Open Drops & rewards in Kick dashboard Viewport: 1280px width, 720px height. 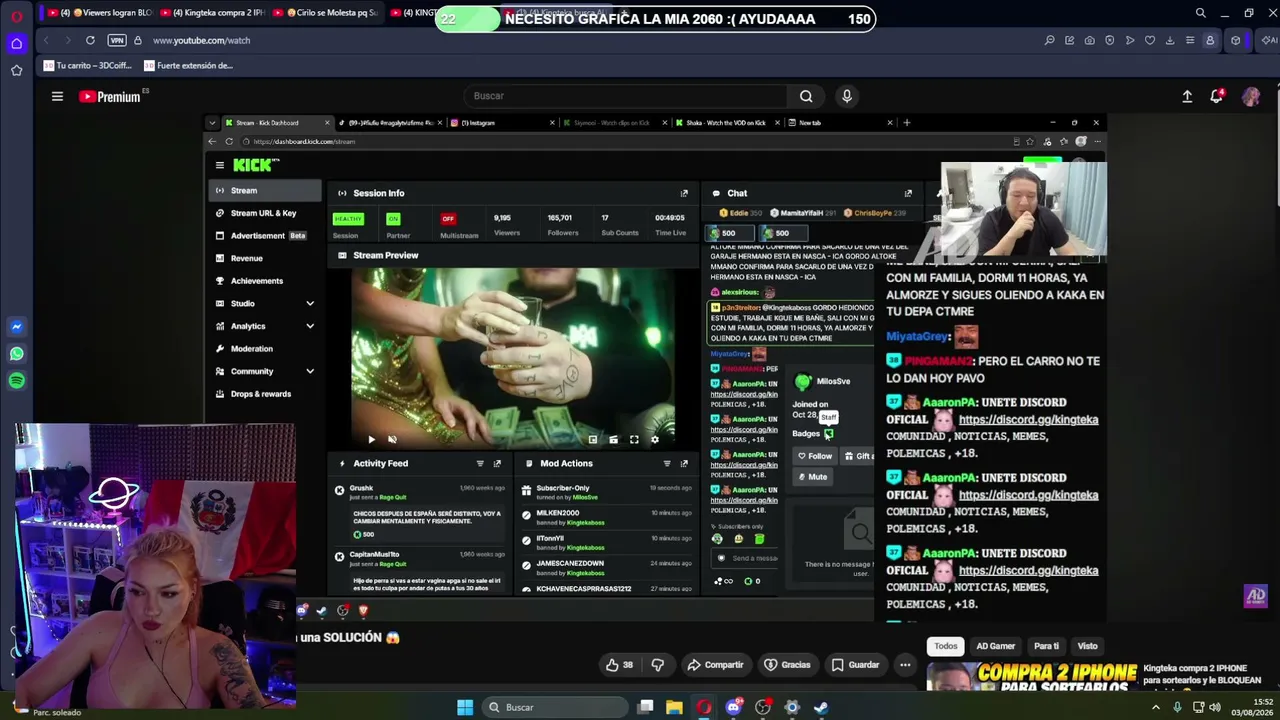(x=265, y=394)
